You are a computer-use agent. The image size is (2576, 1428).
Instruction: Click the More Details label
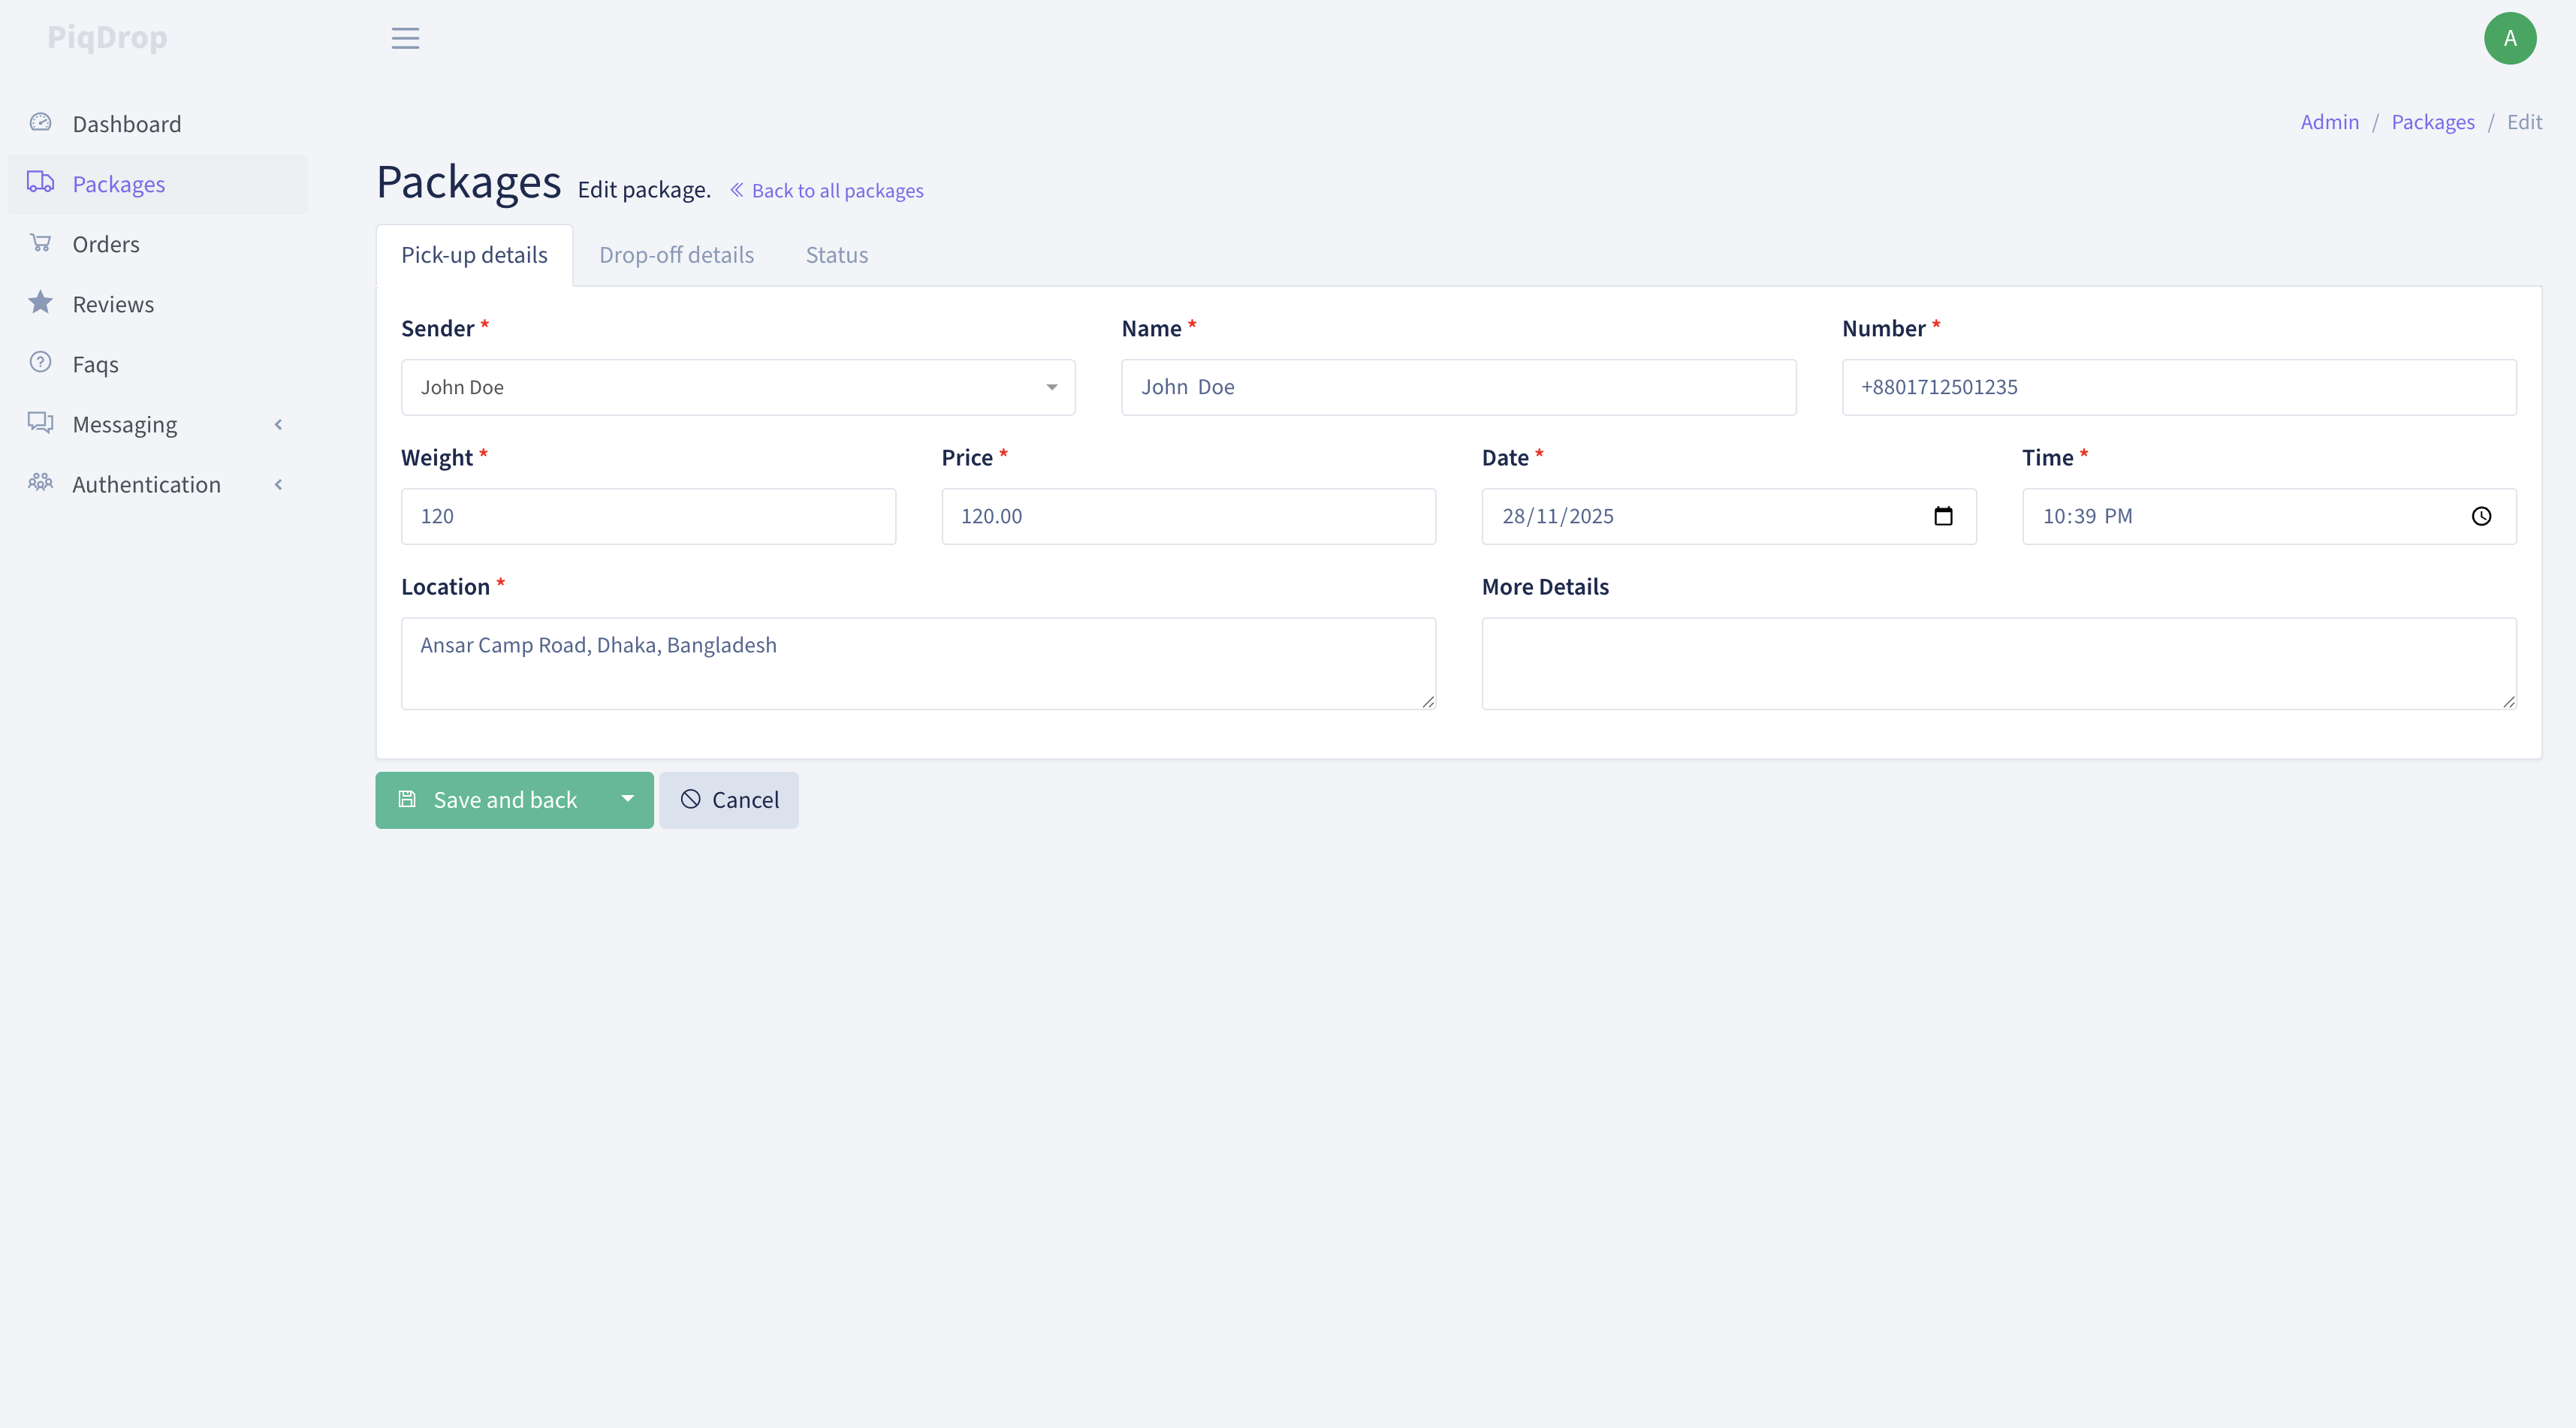(x=1545, y=587)
